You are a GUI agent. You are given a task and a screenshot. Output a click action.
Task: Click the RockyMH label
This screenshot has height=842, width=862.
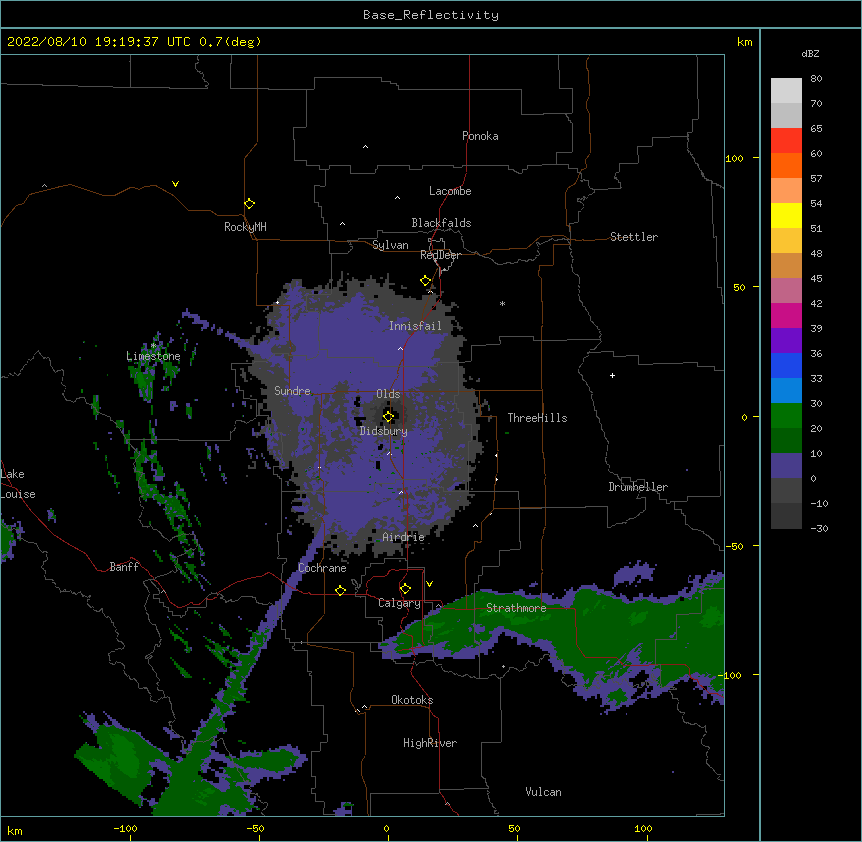click(245, 227)
